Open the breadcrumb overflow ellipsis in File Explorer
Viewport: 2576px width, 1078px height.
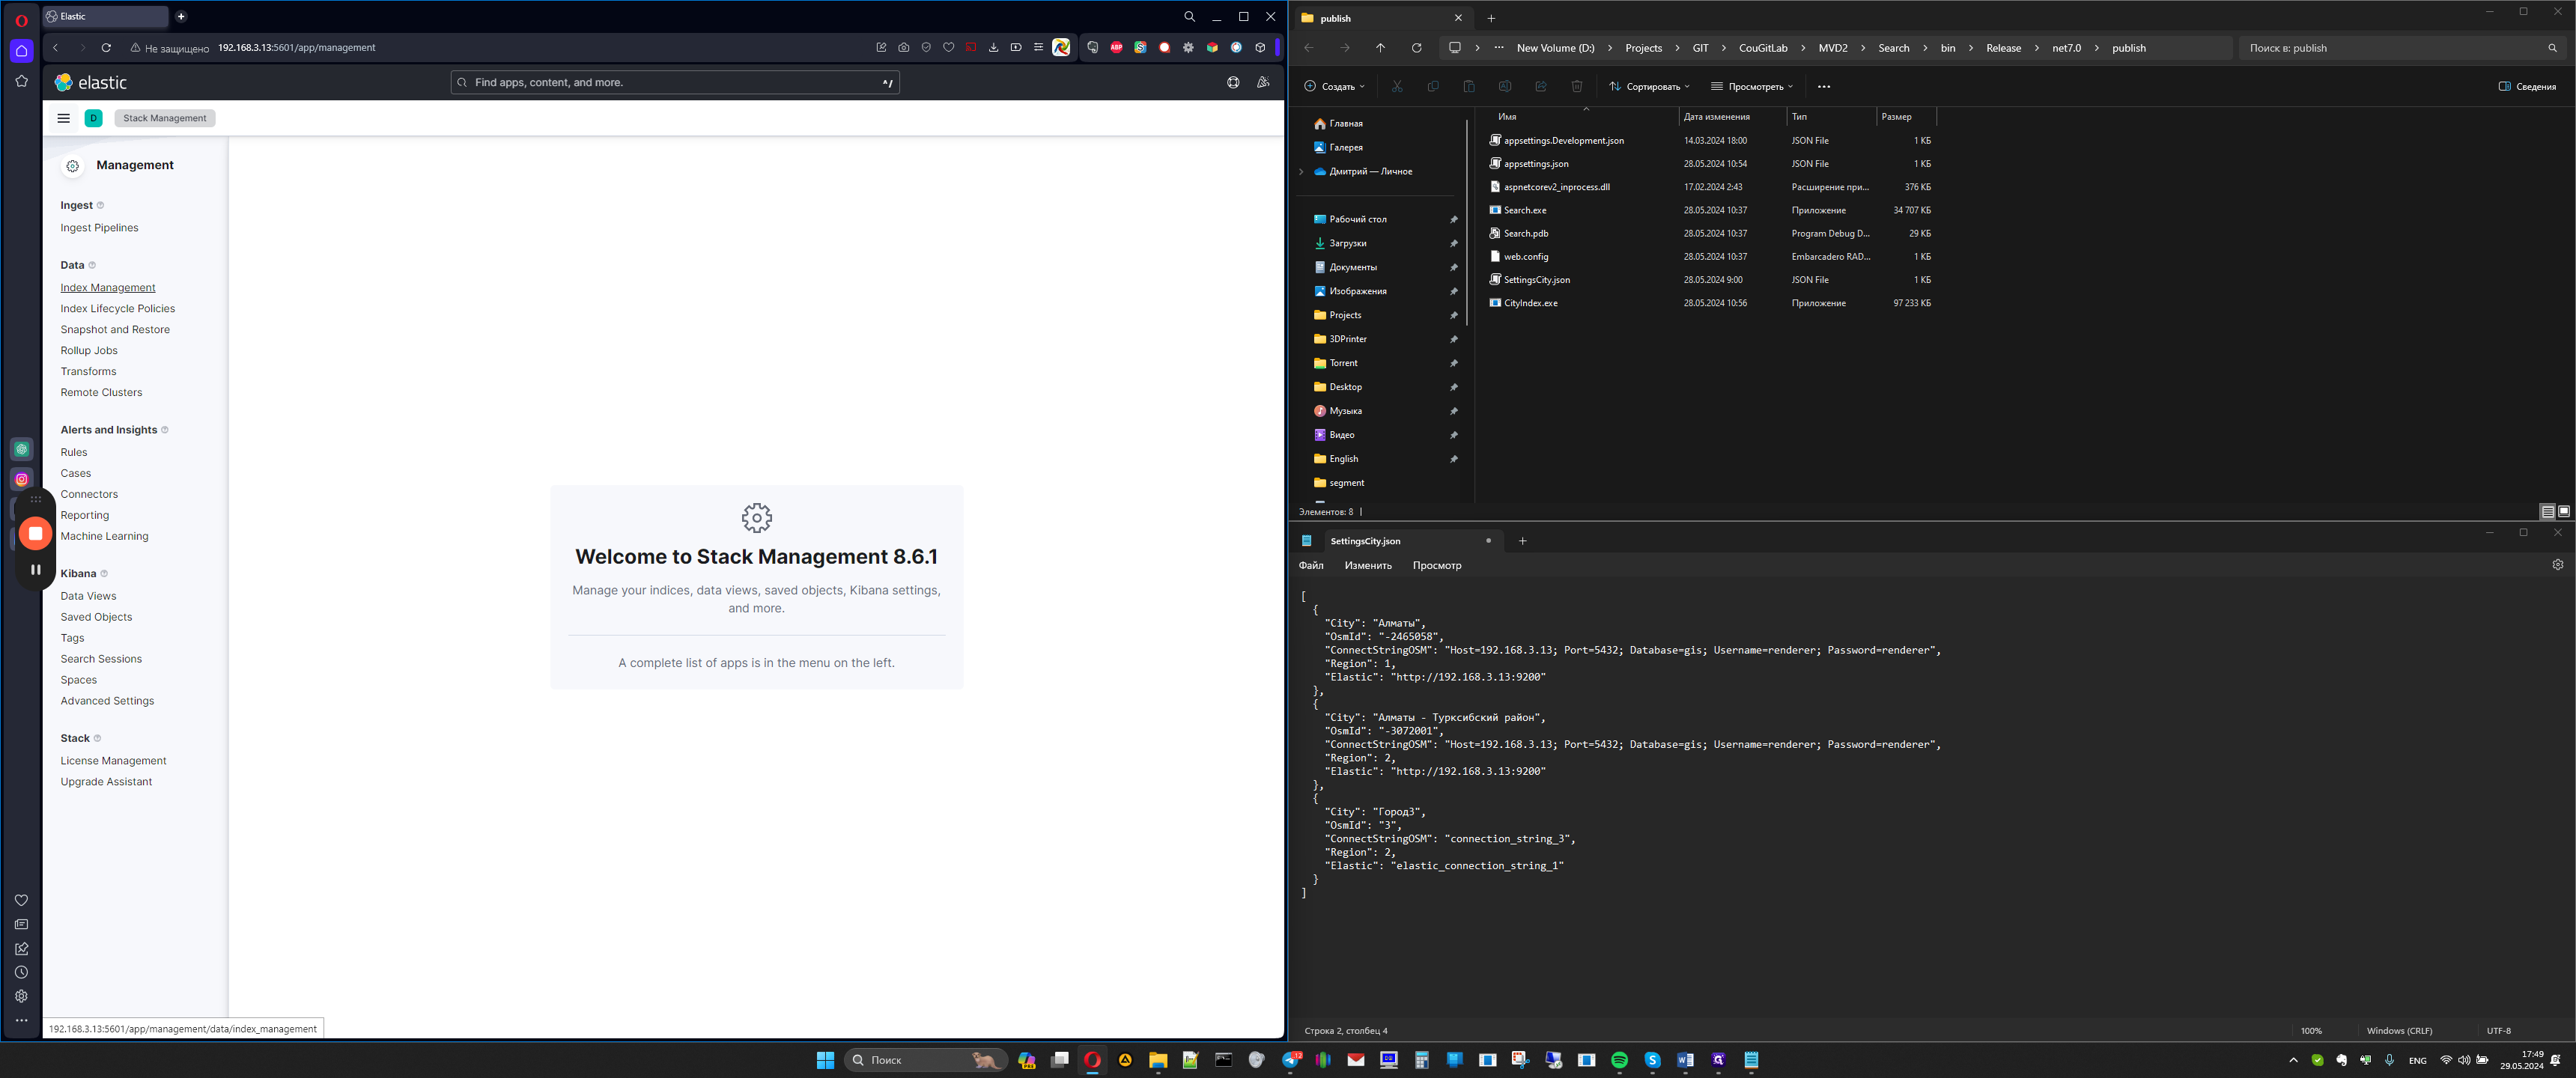point(1498,48)
